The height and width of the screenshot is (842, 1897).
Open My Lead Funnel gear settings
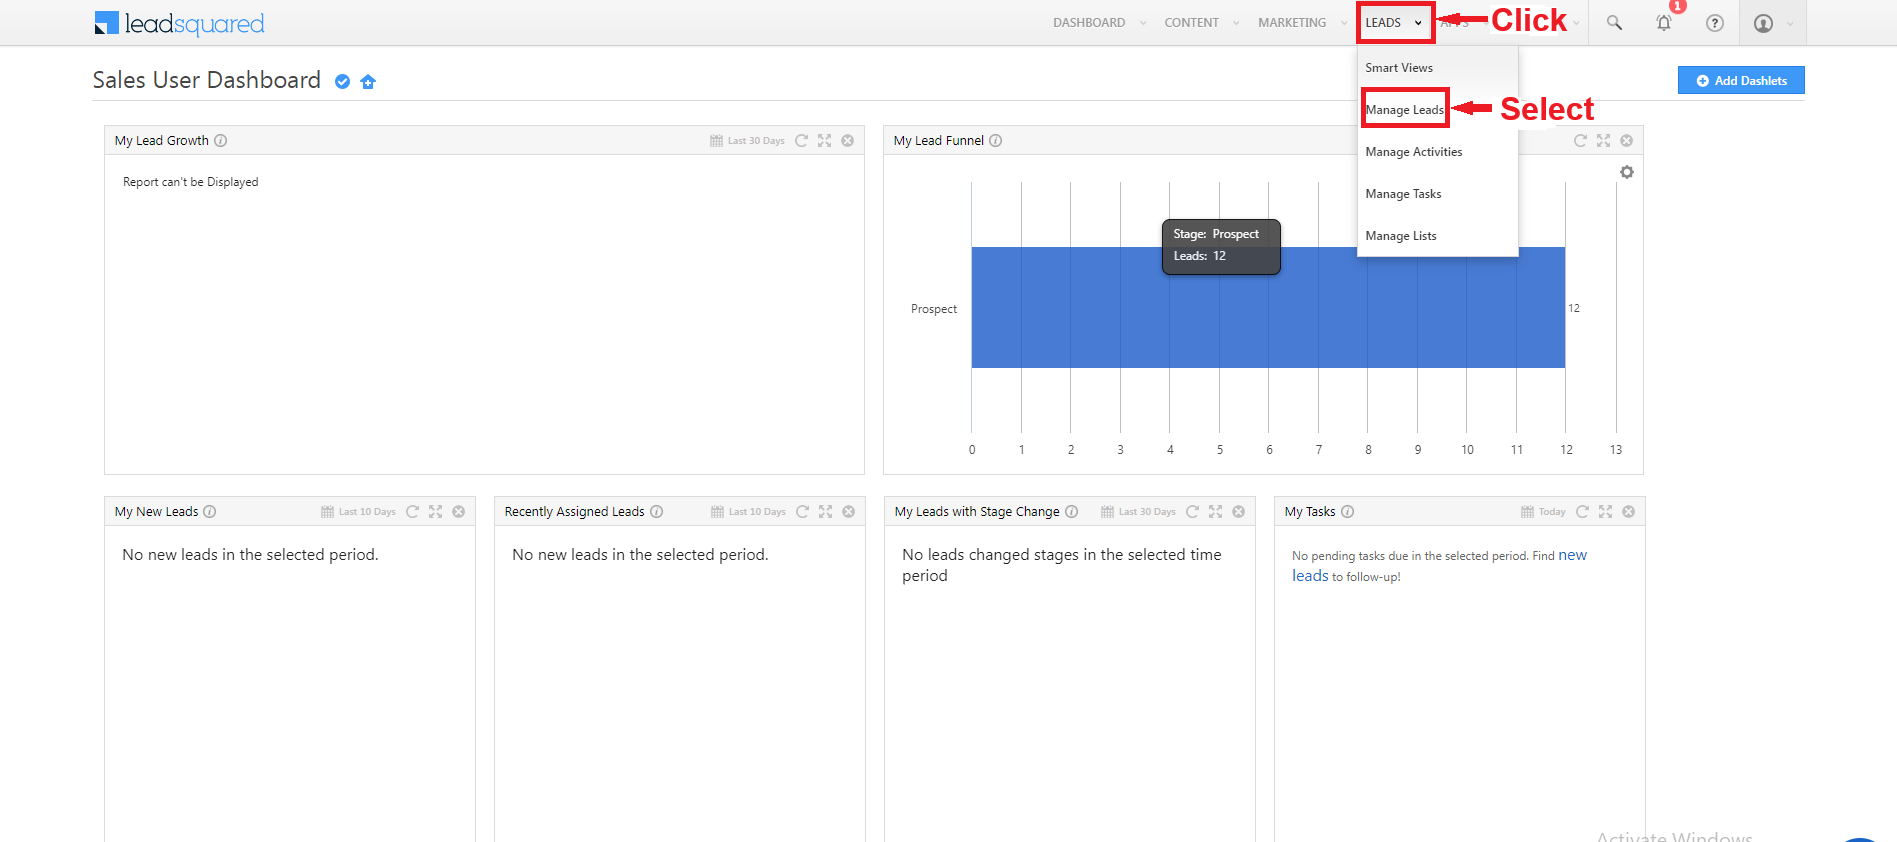coord(1627,172)
